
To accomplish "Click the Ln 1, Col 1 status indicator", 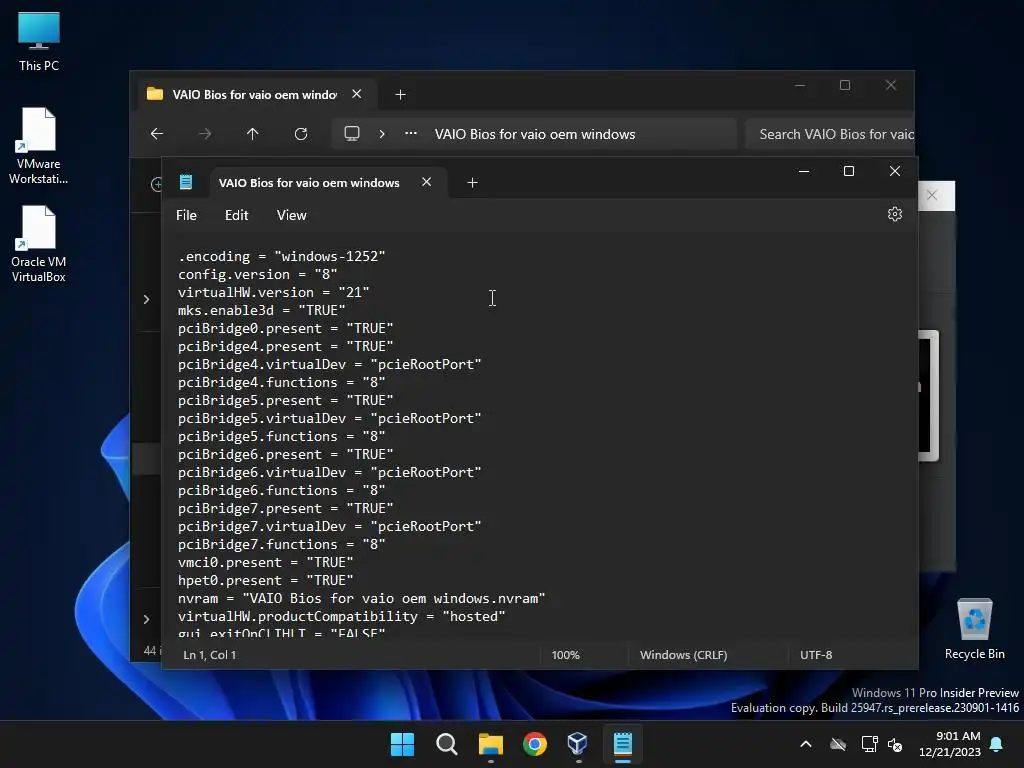I will point(210,654).
